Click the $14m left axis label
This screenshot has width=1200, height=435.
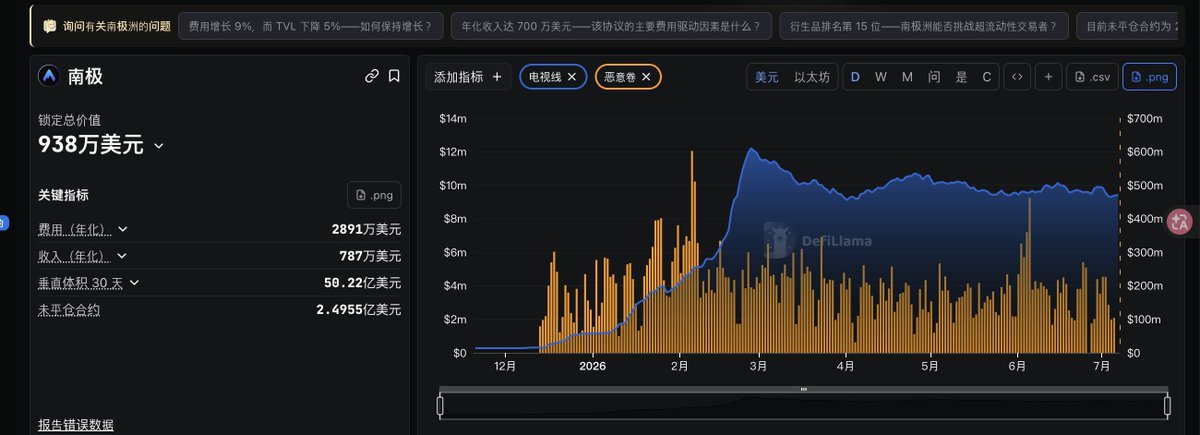[453, 119]
